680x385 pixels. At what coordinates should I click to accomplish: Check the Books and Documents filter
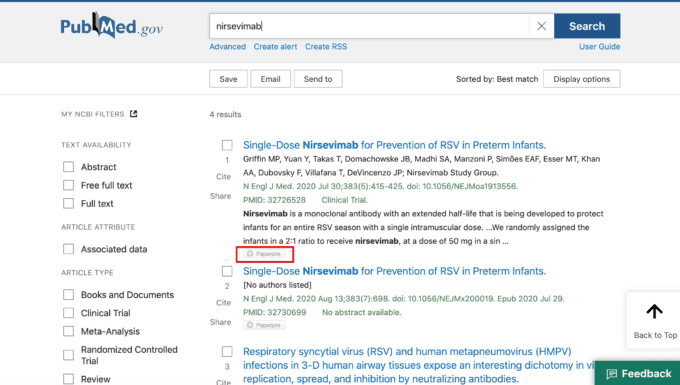[x=69, y=295]
